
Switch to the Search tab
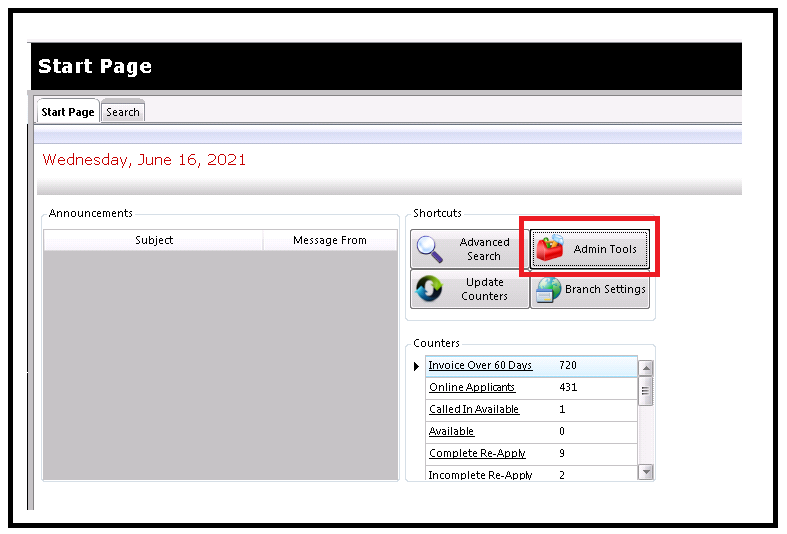[123, 112]
